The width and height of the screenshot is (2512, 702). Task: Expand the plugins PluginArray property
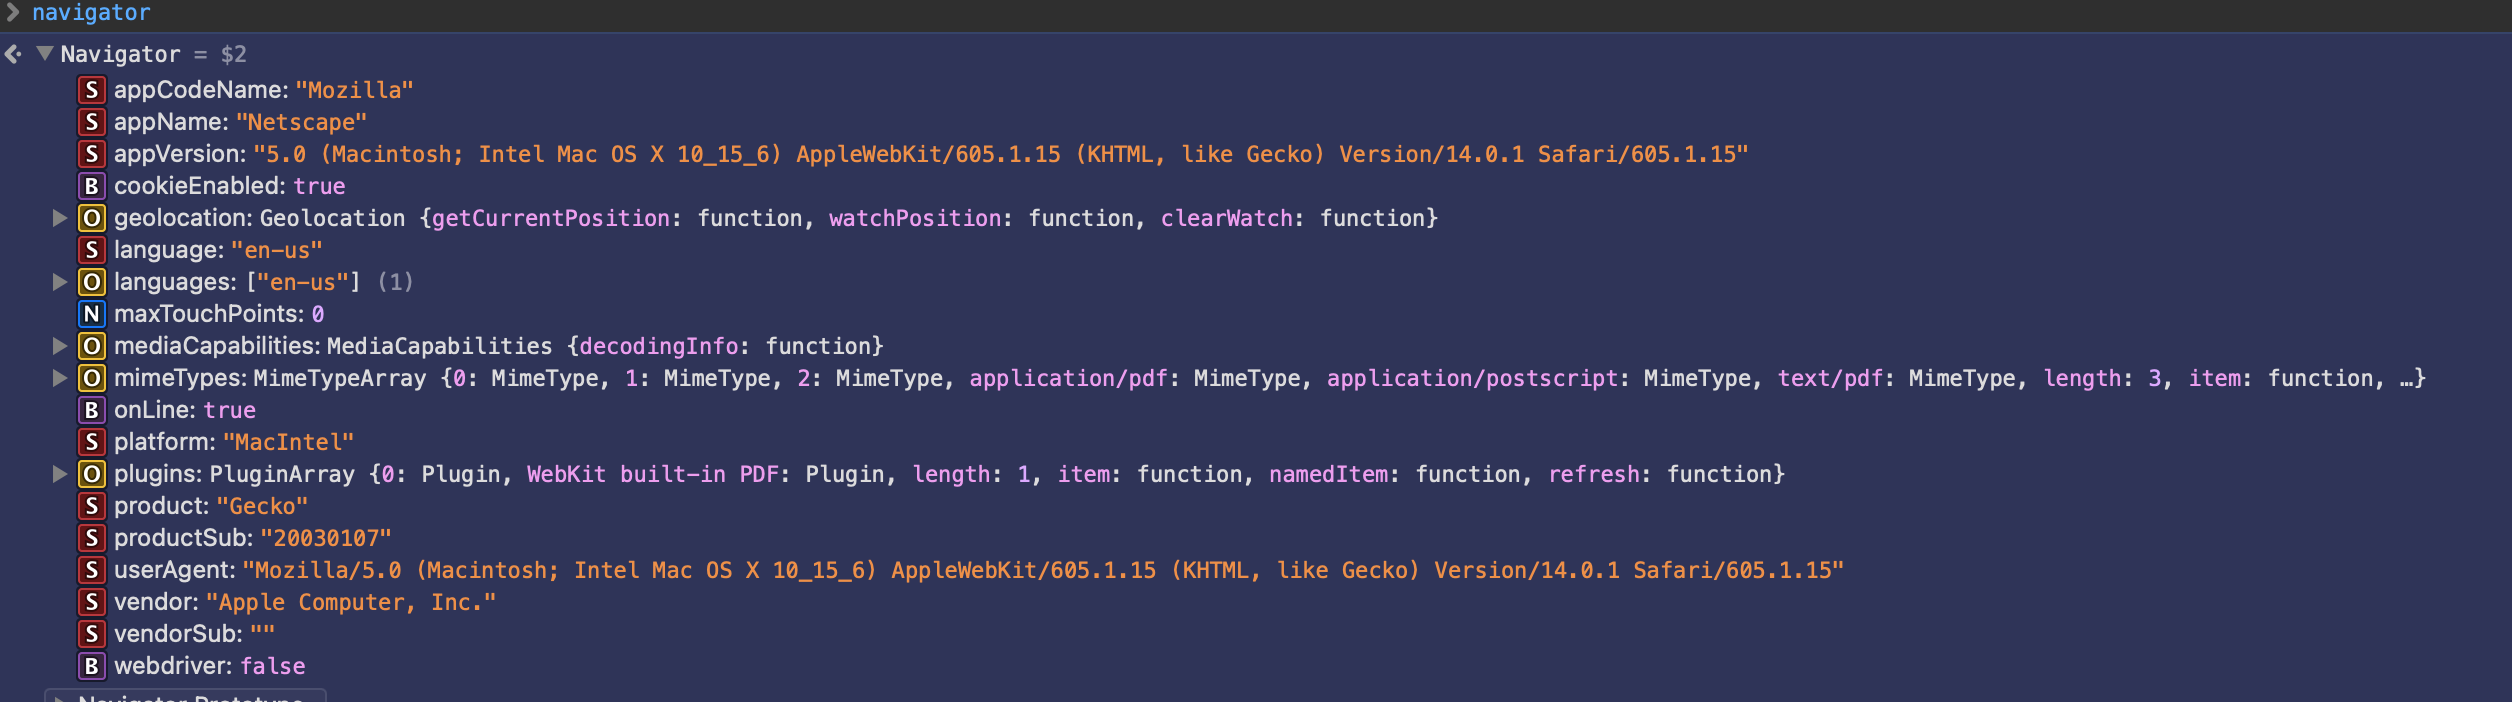tap(62, 474)
